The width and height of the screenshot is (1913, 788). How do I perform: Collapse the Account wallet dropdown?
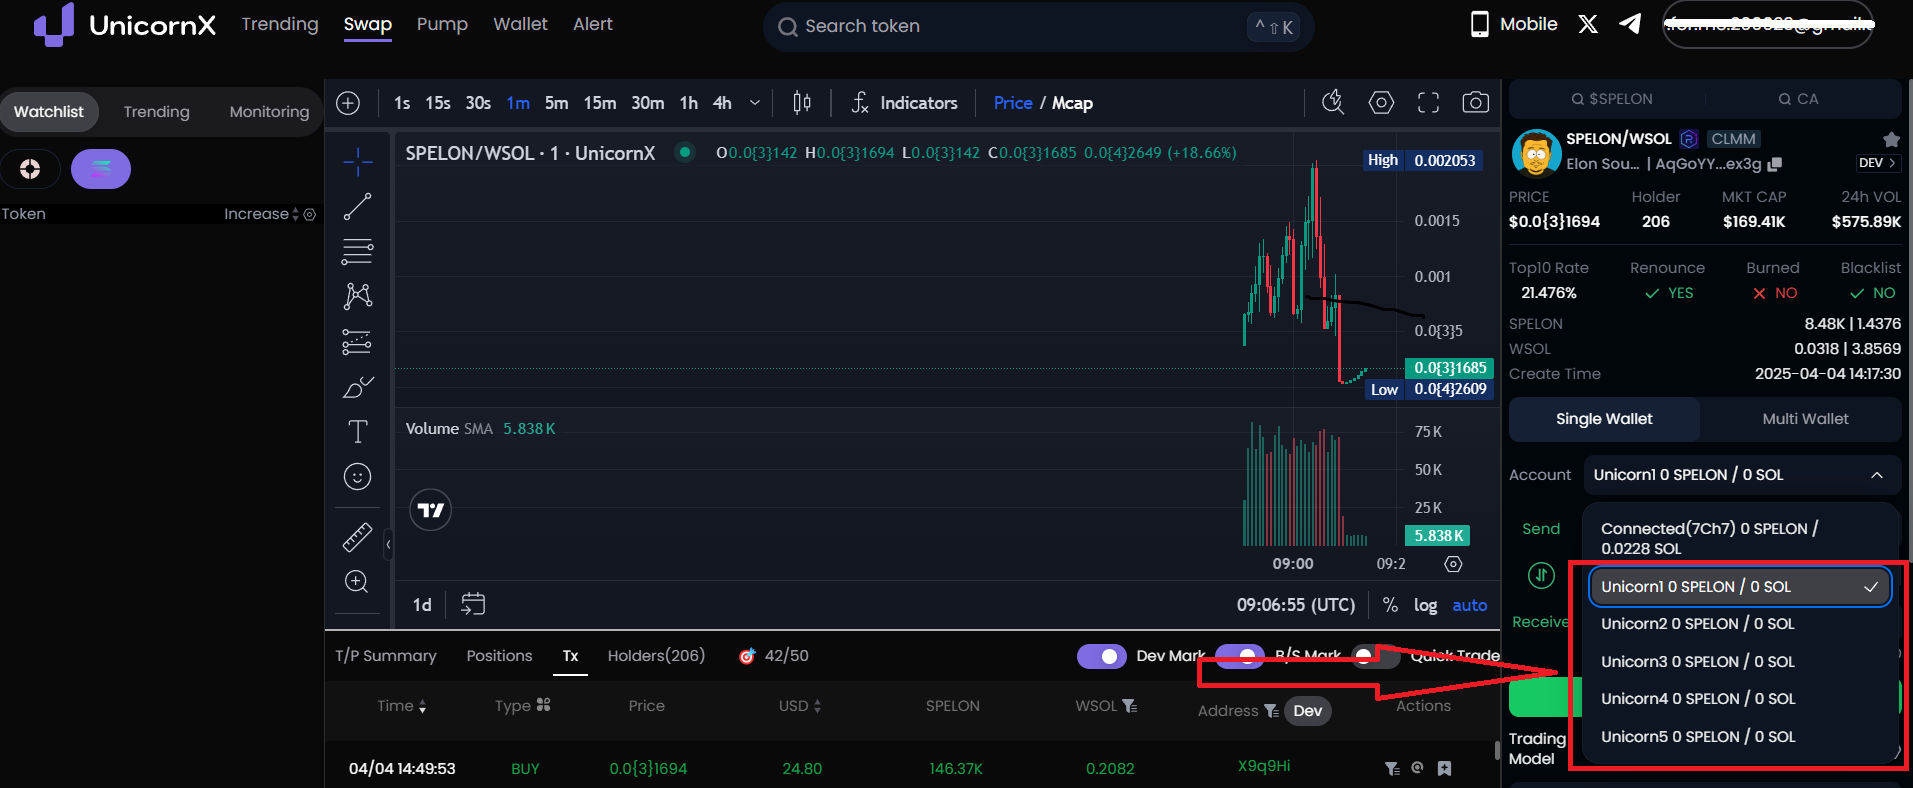pyautogui.click(x=1877, y=475)
